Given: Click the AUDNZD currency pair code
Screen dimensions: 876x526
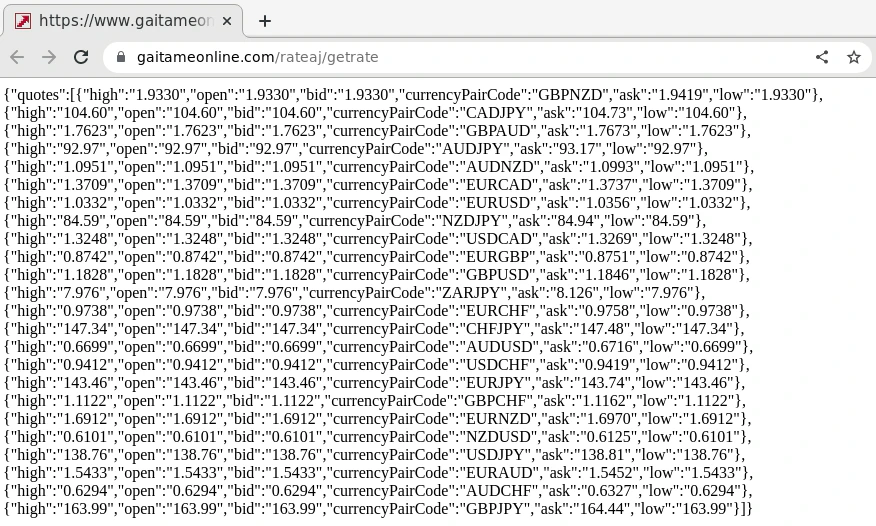Looking at the screenshot, I should (499, 166).
